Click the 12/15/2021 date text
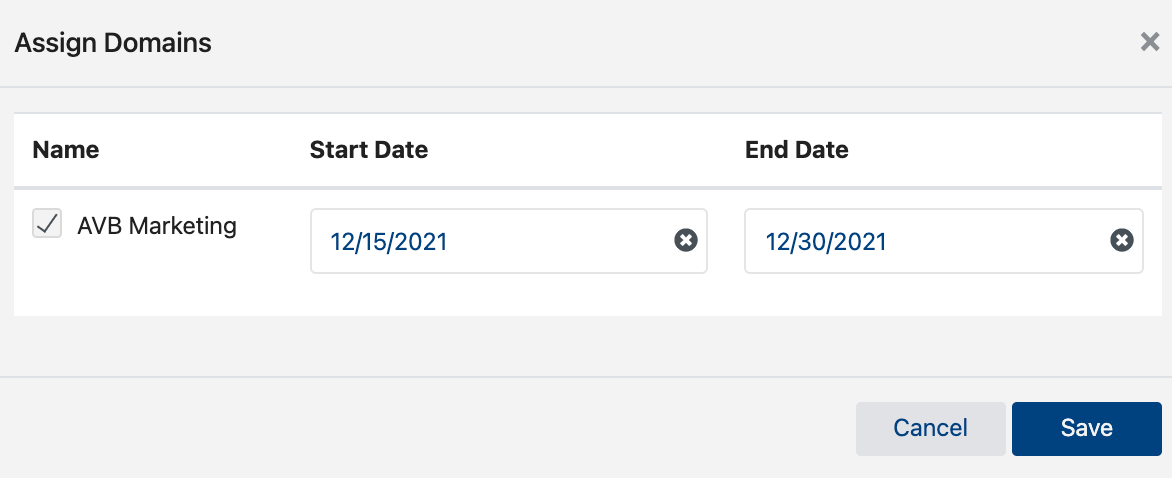Screen dimensions: 1172x478 (389, 242)
